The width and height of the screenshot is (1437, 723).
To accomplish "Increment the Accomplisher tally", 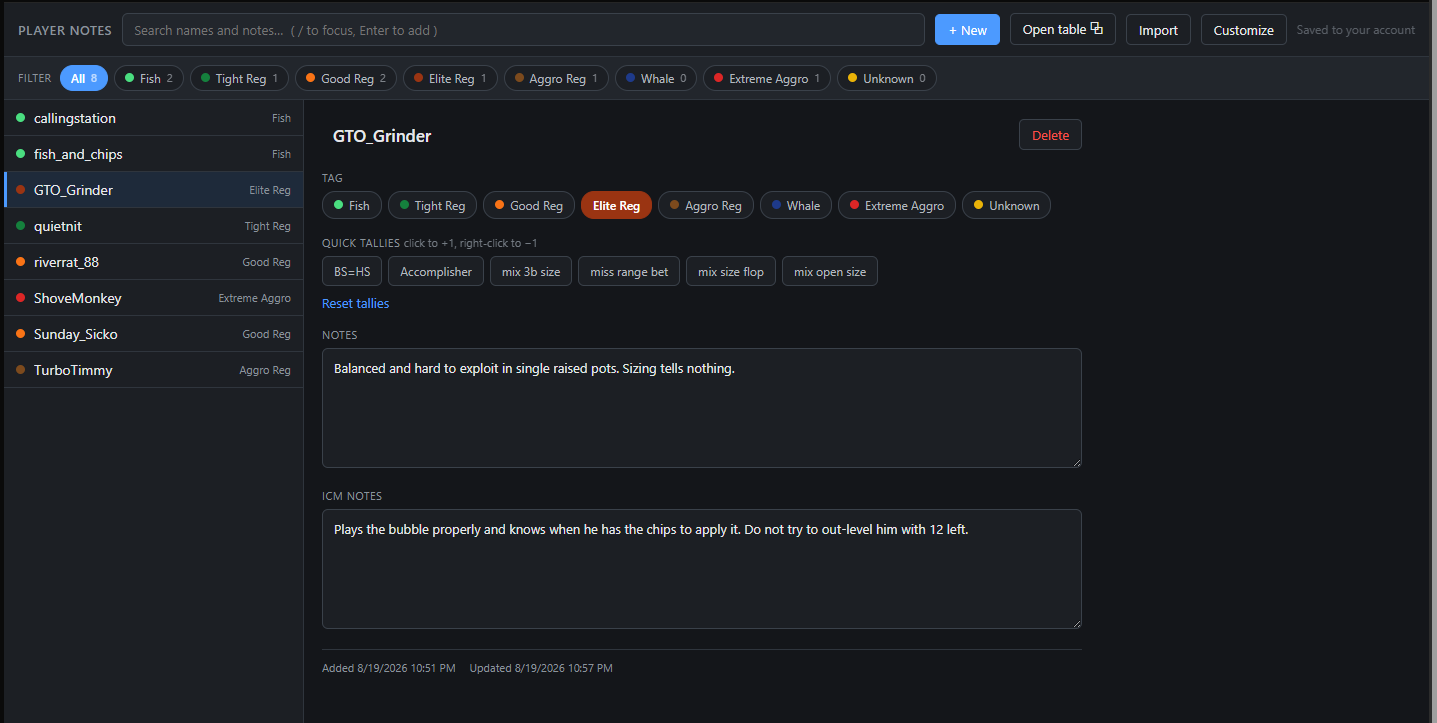I will point(436,271).
